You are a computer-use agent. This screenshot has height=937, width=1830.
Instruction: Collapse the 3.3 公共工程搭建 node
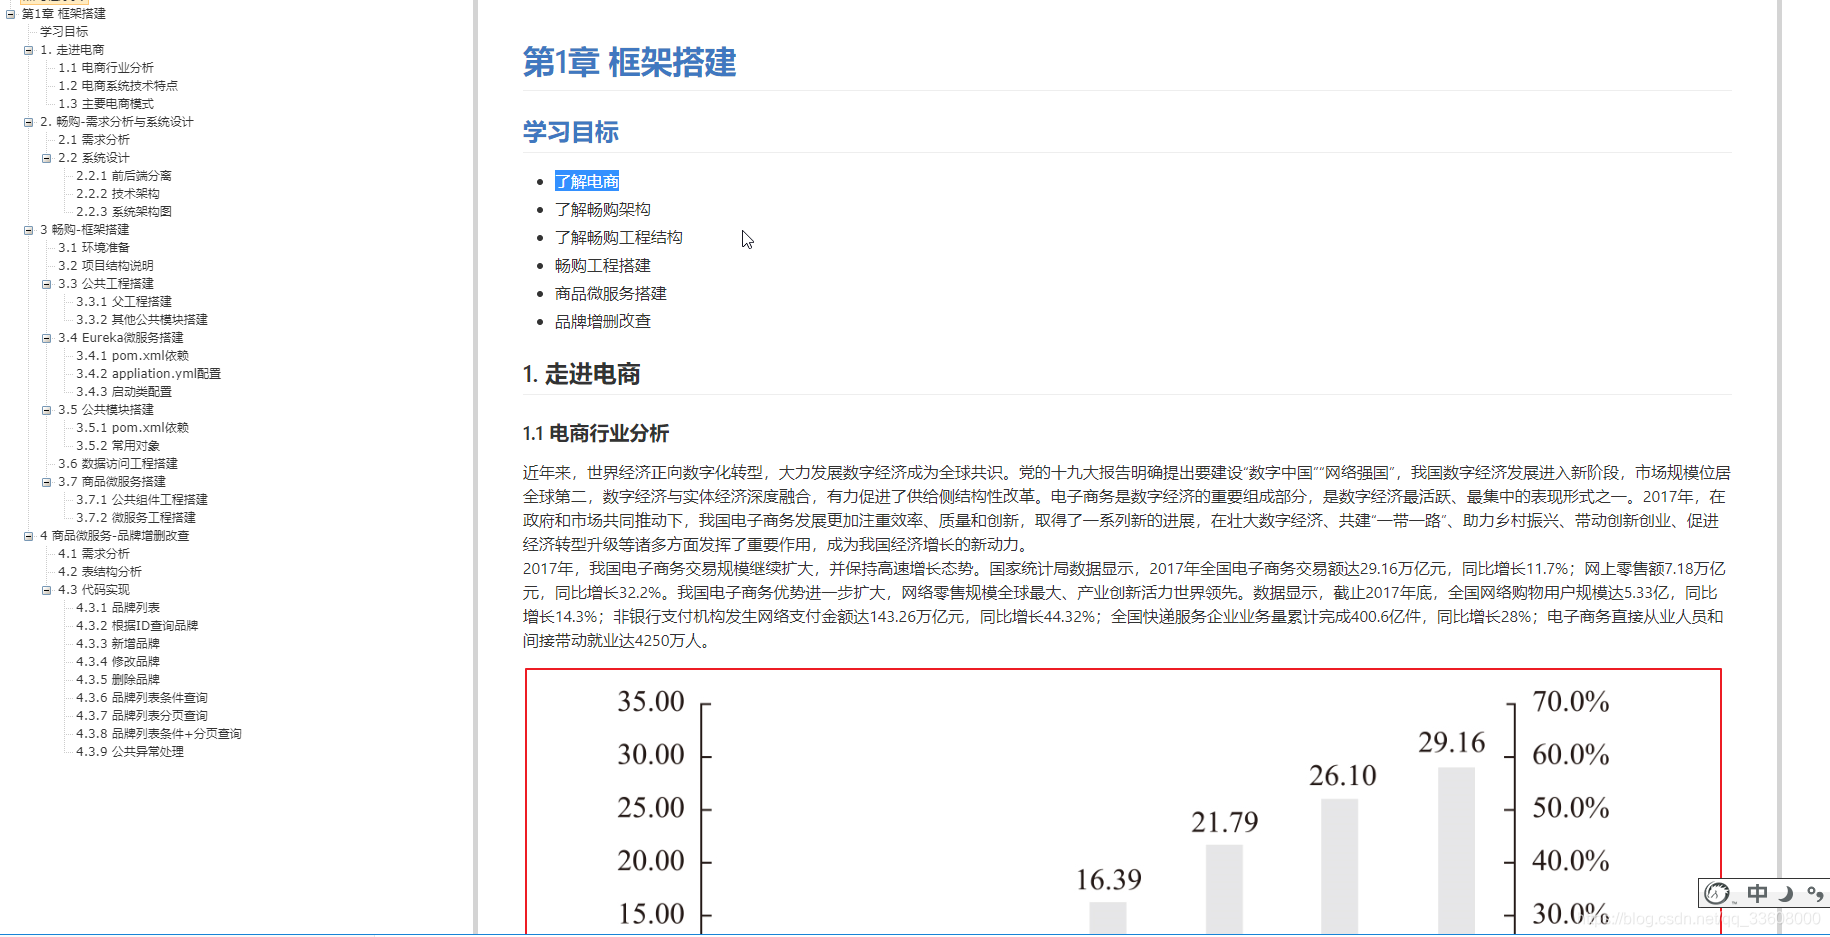pyautogui.click(x=46, y=284)
